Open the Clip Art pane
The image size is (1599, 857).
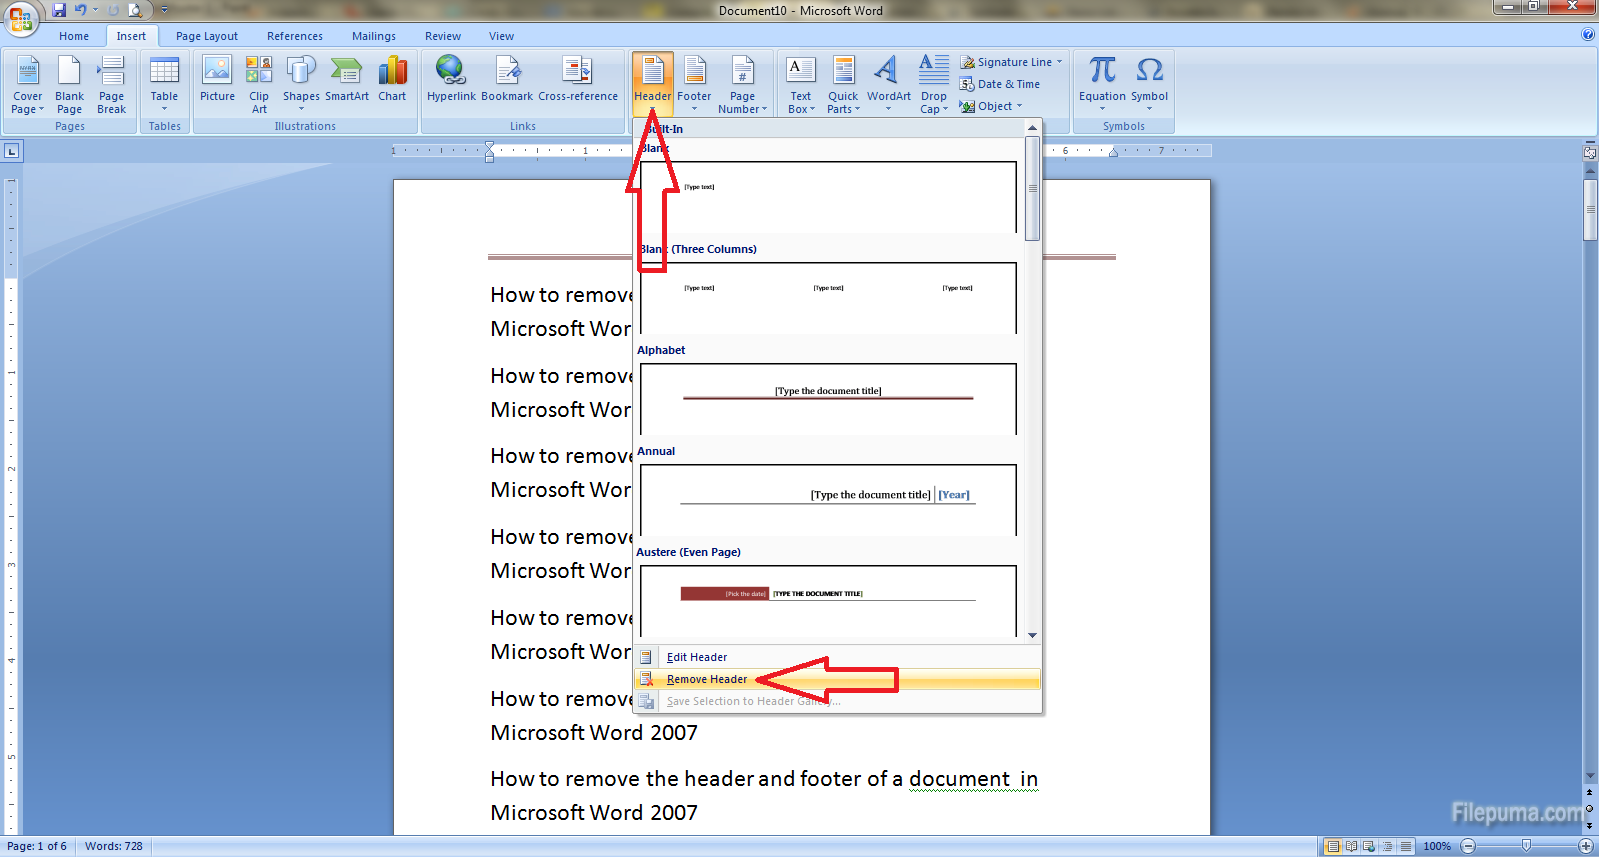[259, 85]
